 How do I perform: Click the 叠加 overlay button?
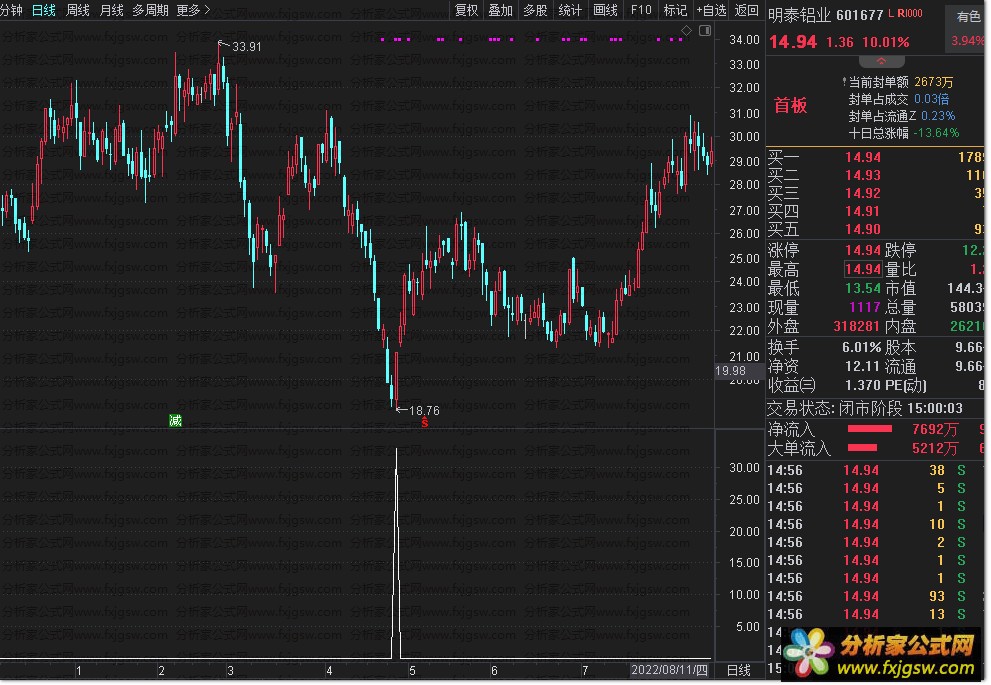501,10
